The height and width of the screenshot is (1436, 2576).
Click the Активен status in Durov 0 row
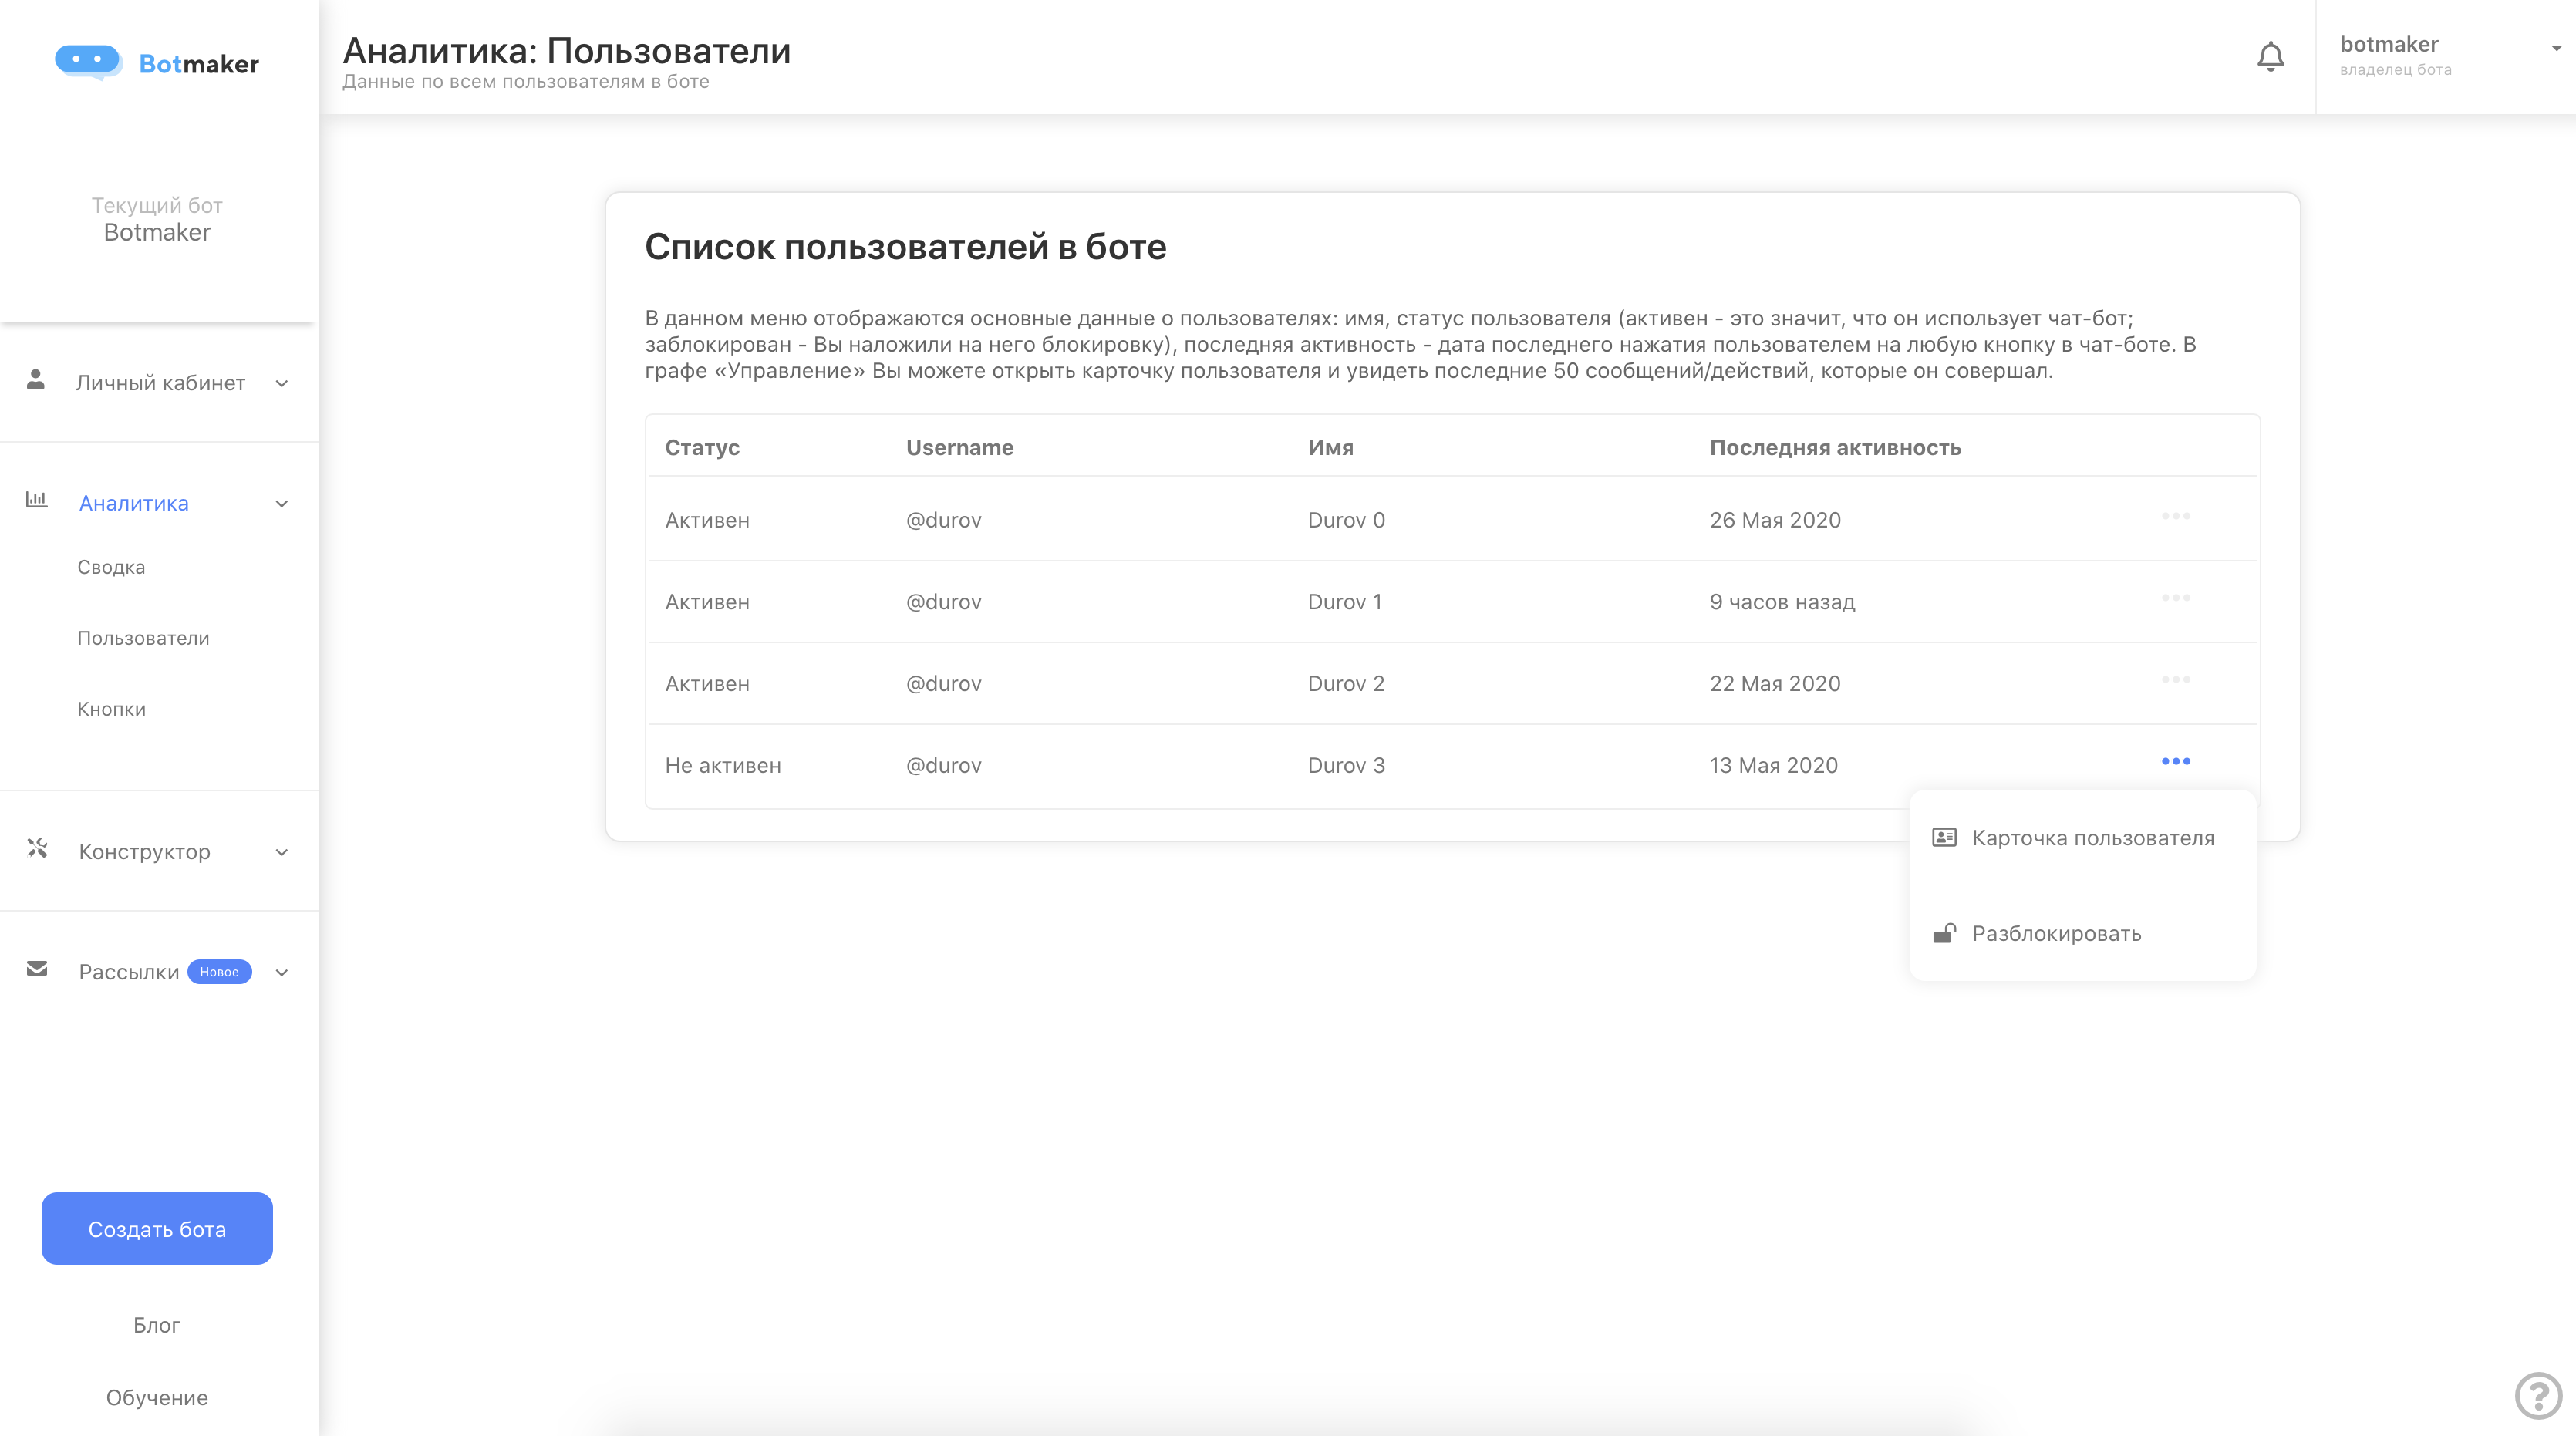click(707, 520)
